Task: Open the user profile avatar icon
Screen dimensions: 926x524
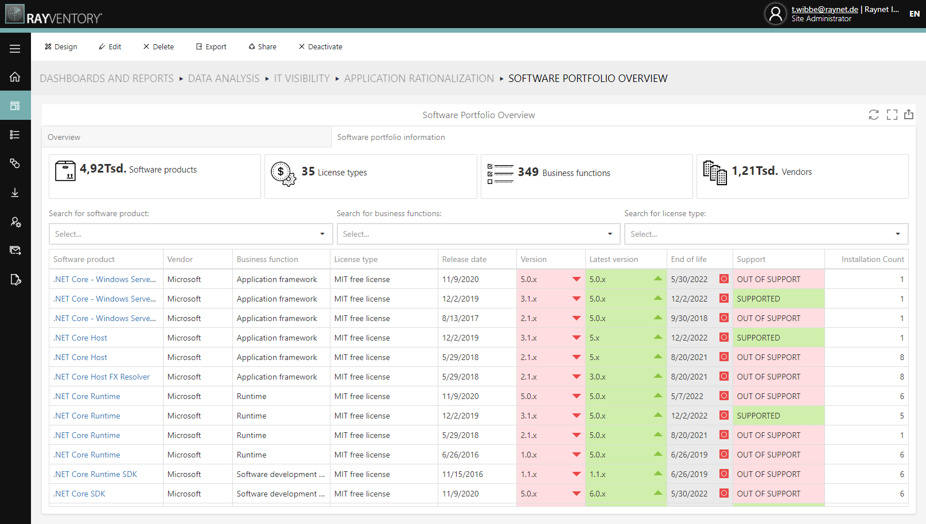Action: click(x=775, y=14)
